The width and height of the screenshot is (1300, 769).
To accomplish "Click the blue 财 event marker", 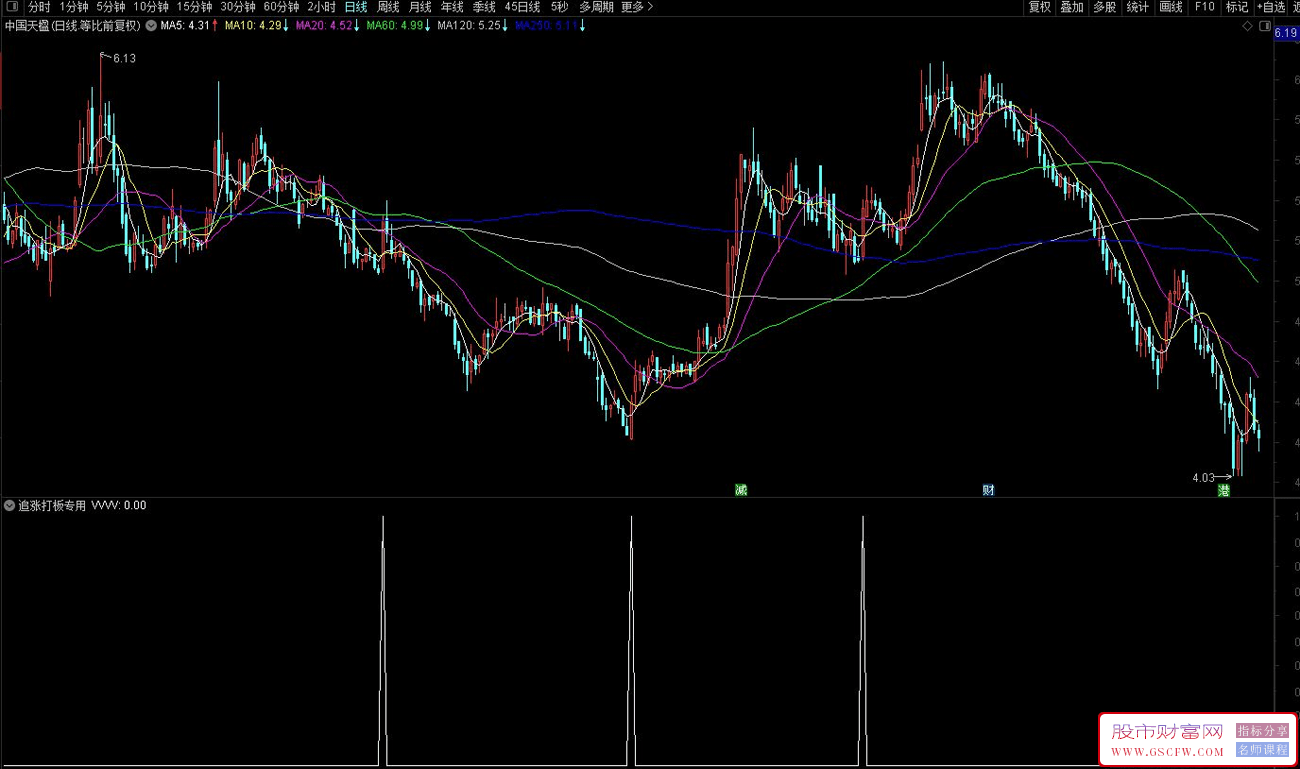I will point(988,490).
